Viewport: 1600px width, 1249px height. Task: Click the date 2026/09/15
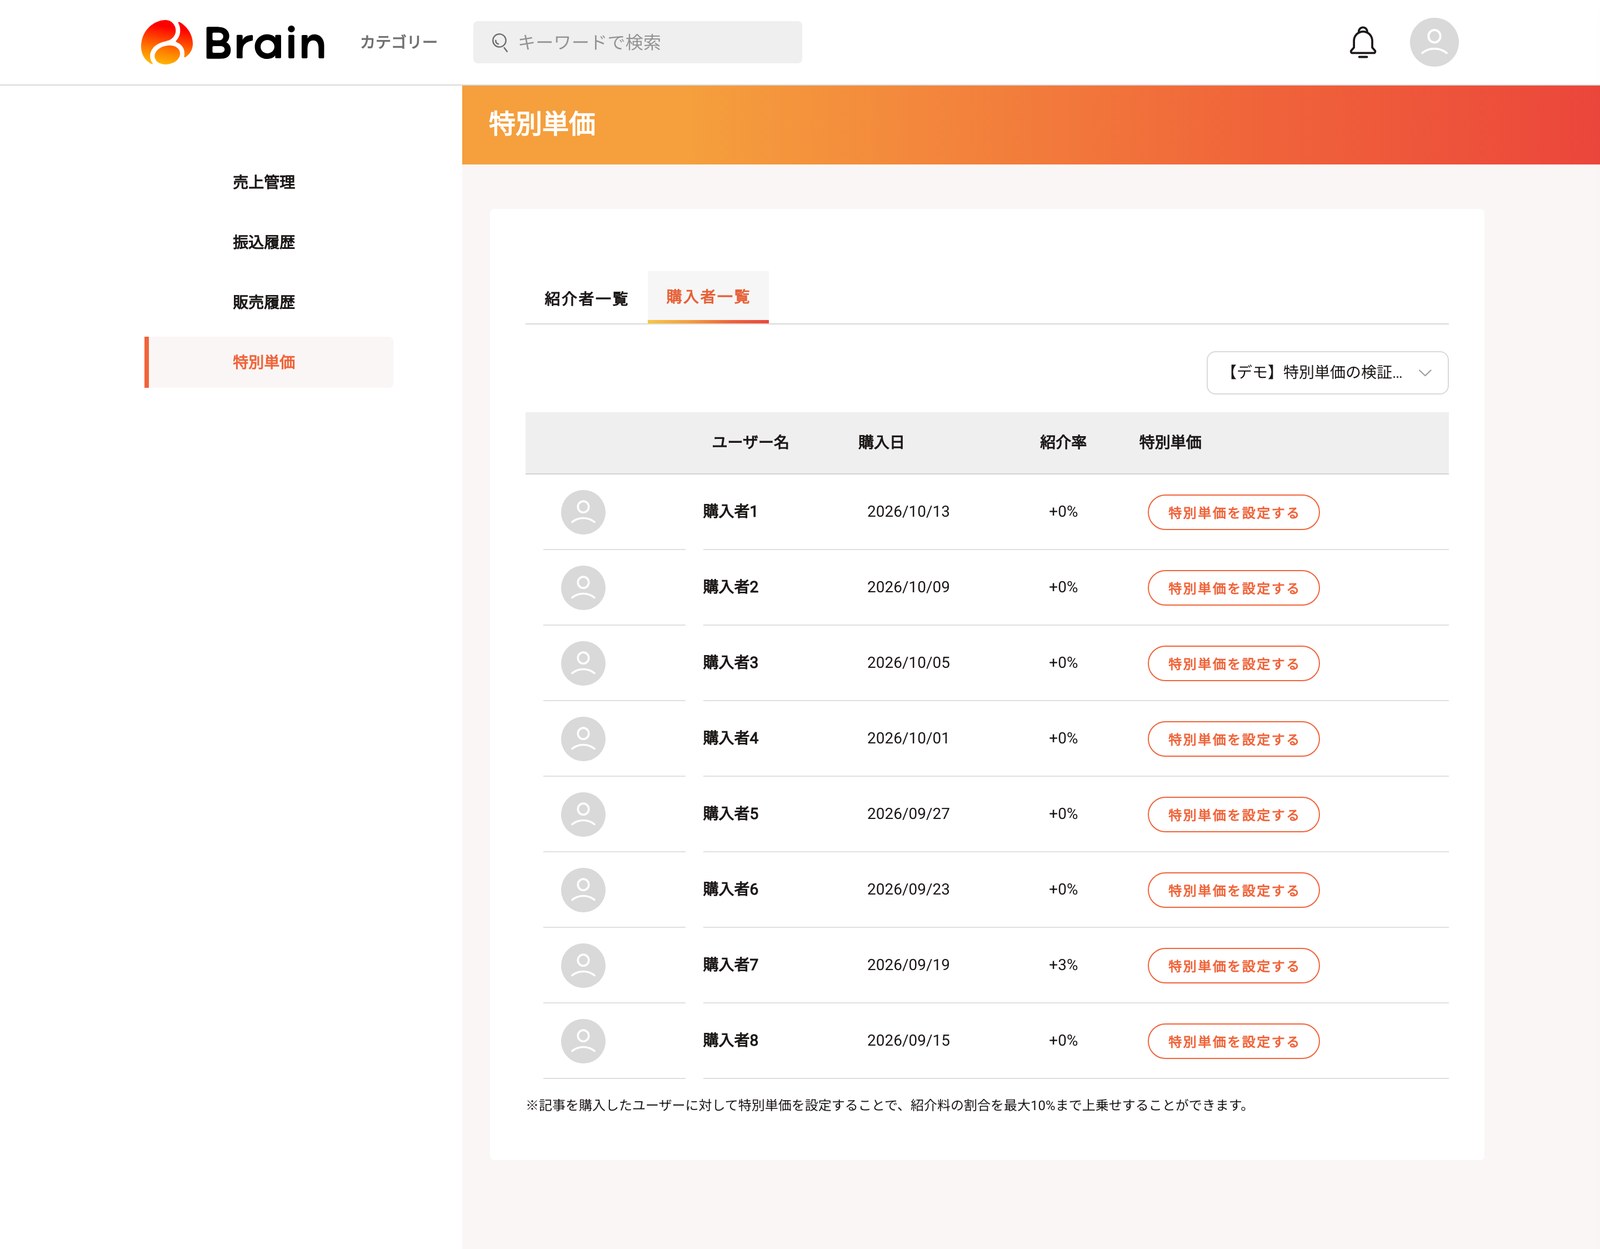[x=908, y=1040]
